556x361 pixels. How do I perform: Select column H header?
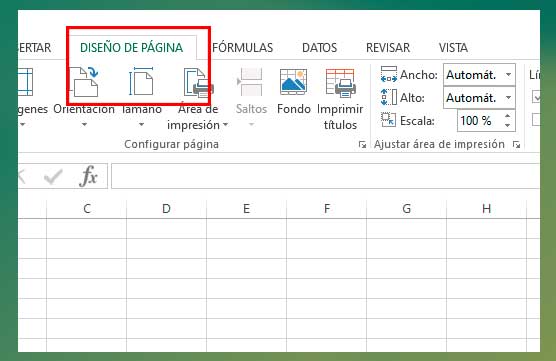coord(486,209)
